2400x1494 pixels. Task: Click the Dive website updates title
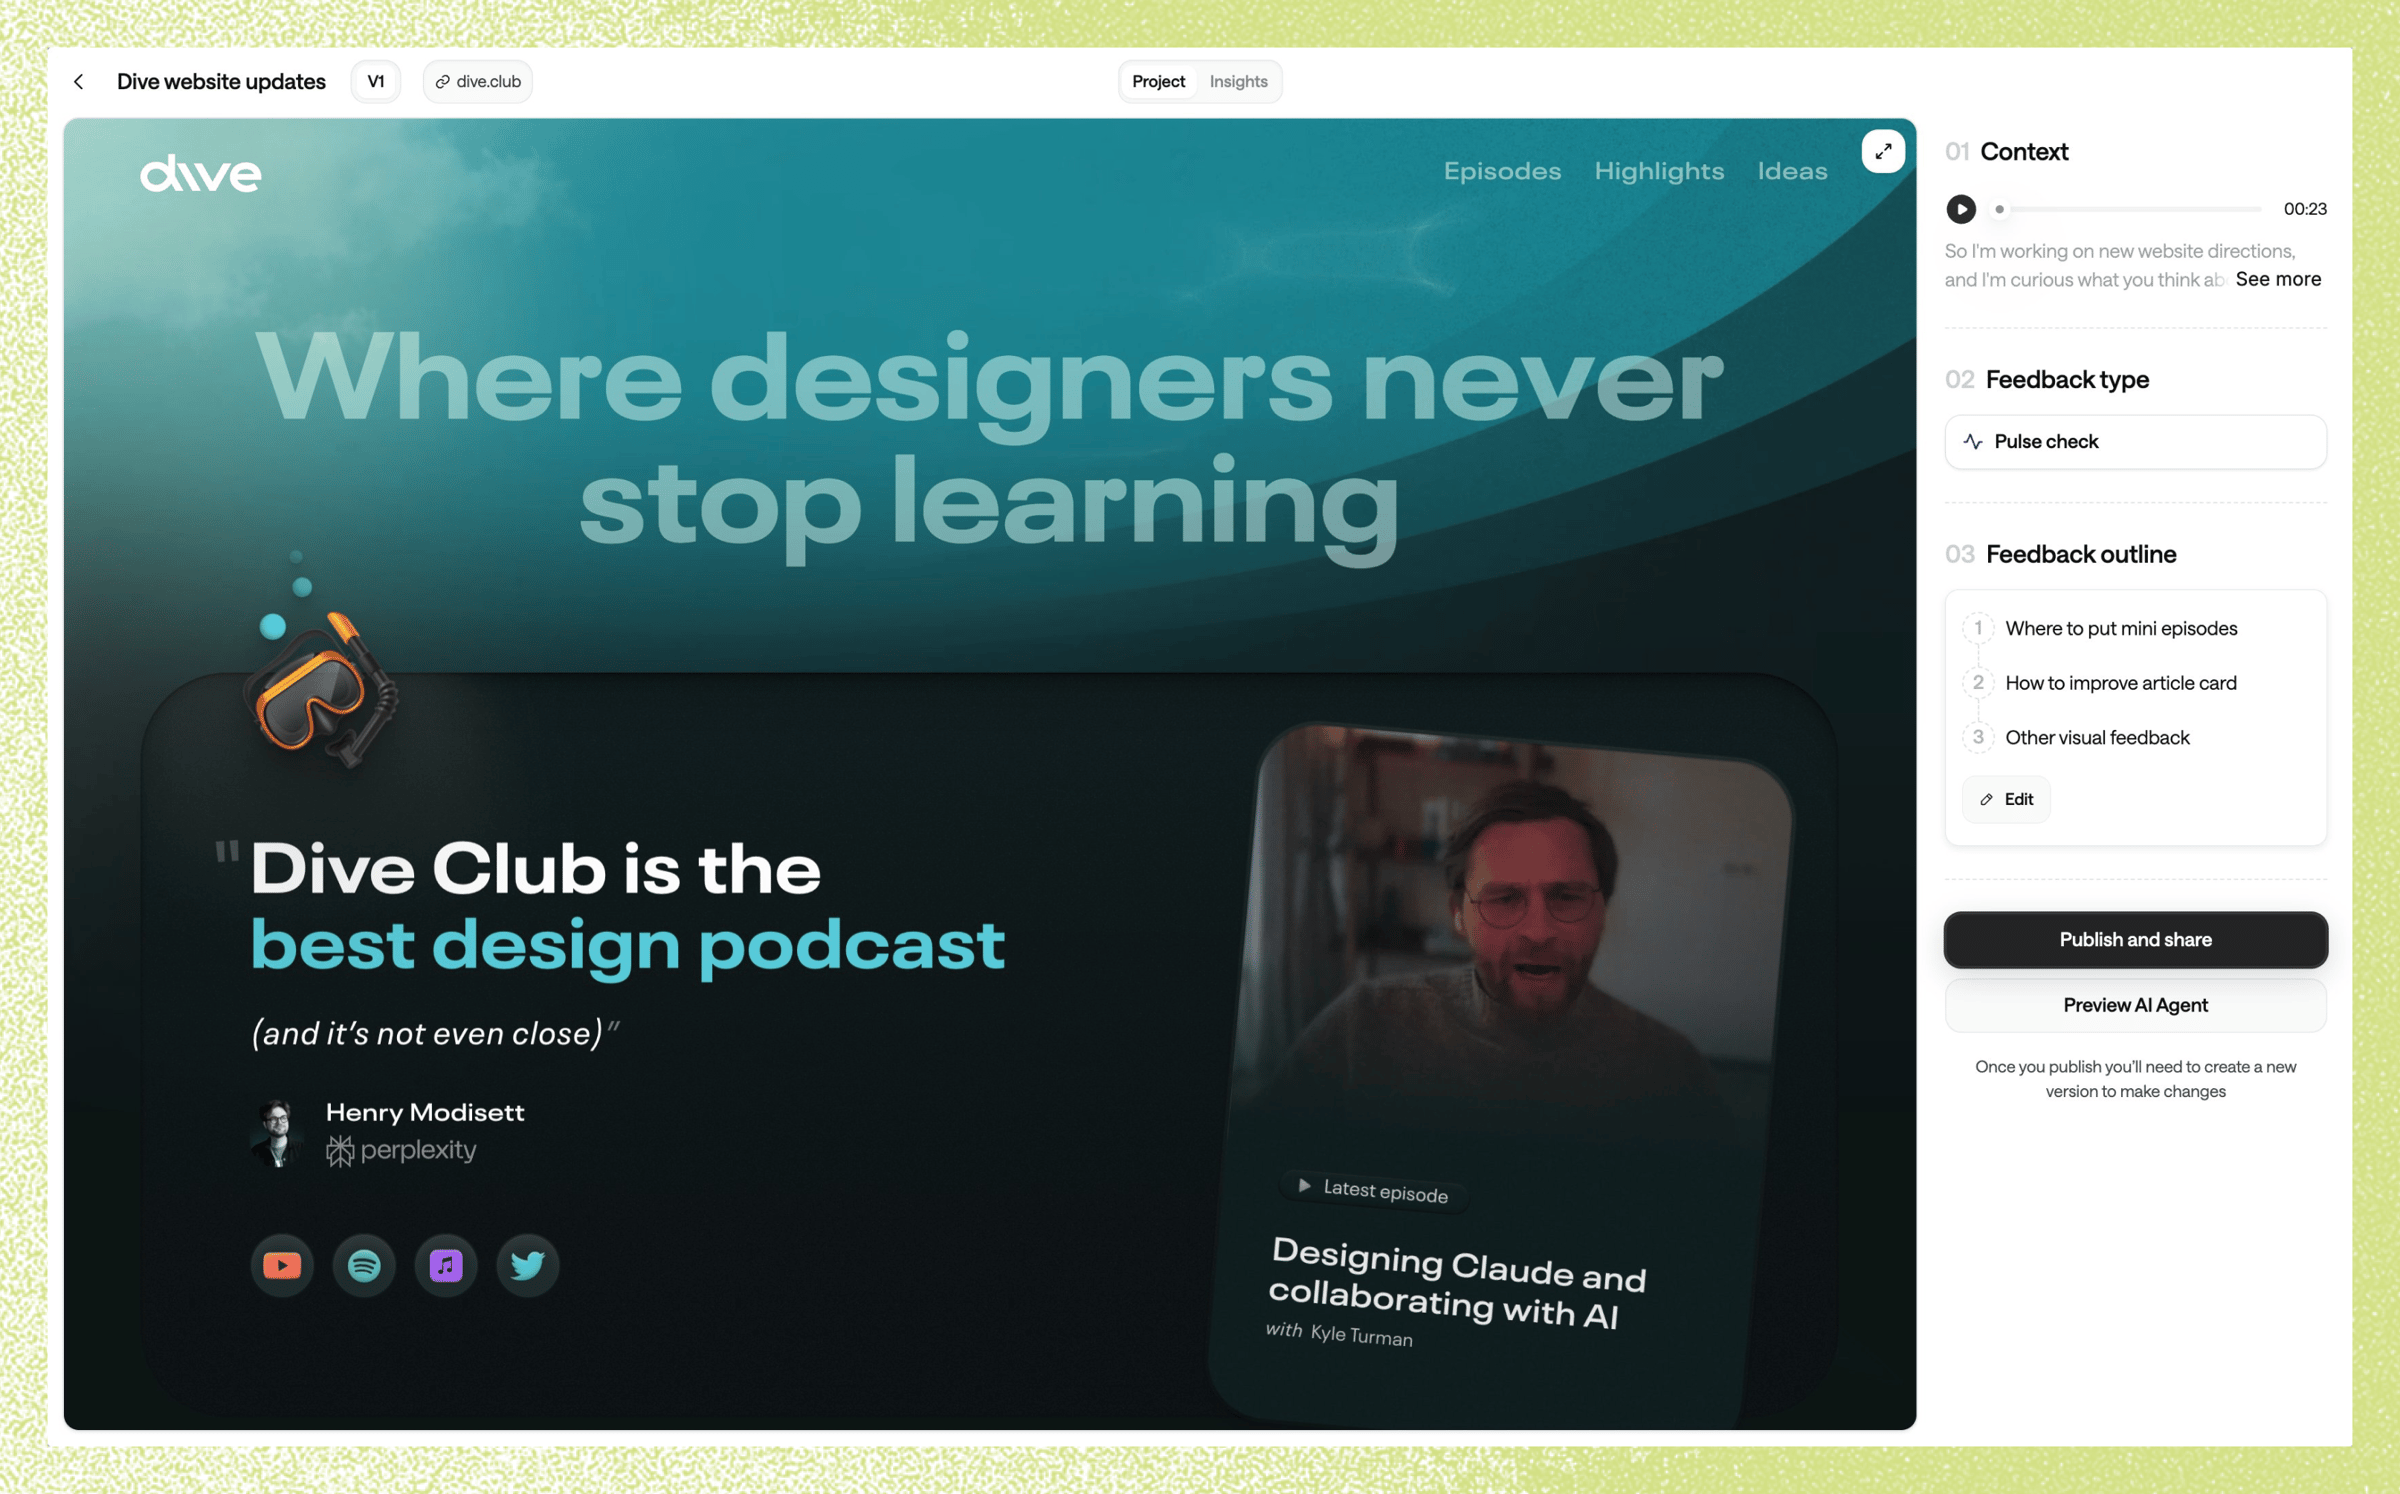point(221,82)
